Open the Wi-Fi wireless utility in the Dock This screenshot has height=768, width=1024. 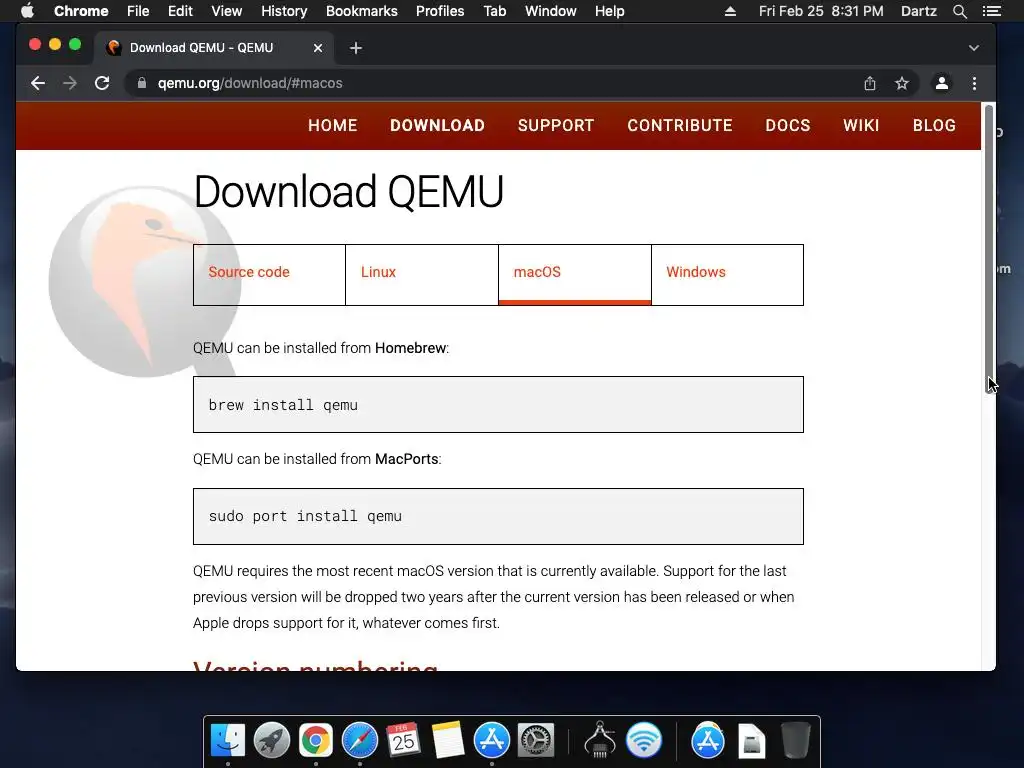click(x=644, y=741)
